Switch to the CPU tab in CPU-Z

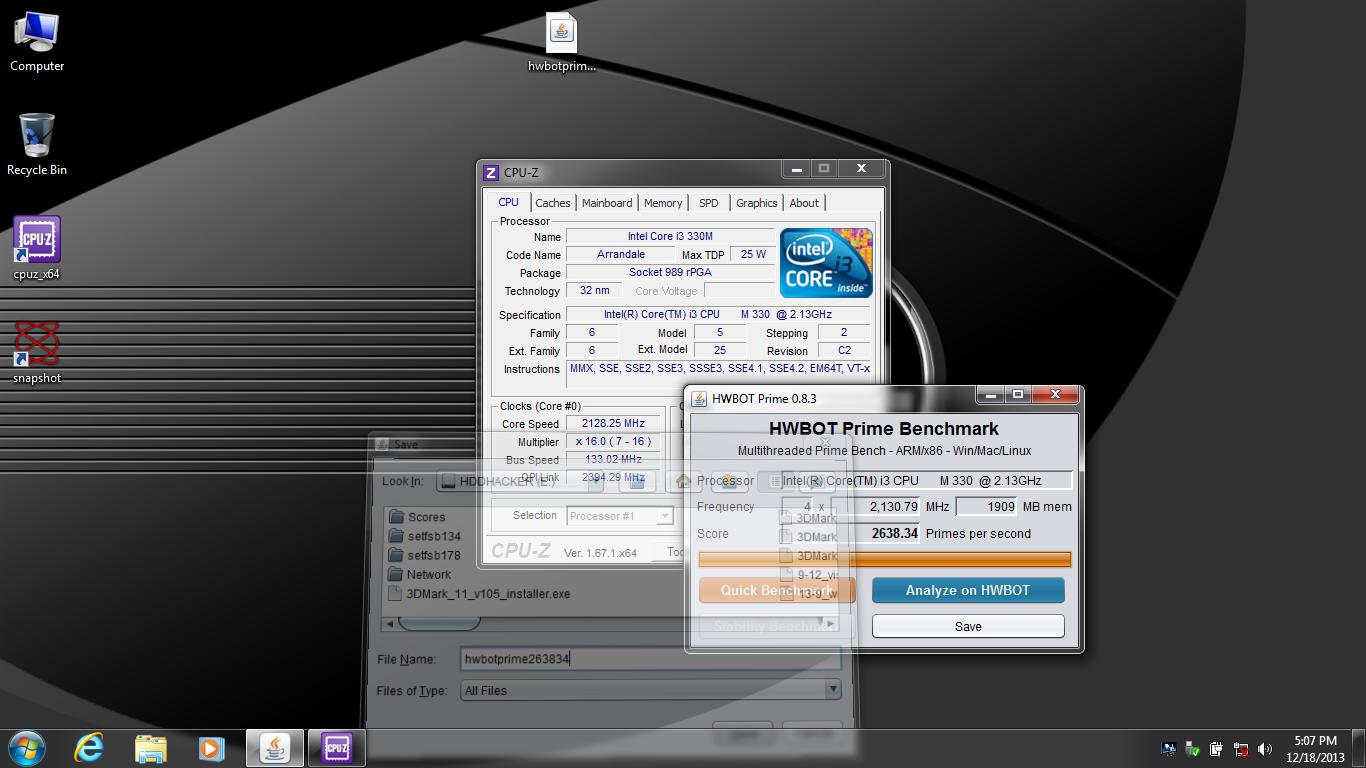coord(509,202)
